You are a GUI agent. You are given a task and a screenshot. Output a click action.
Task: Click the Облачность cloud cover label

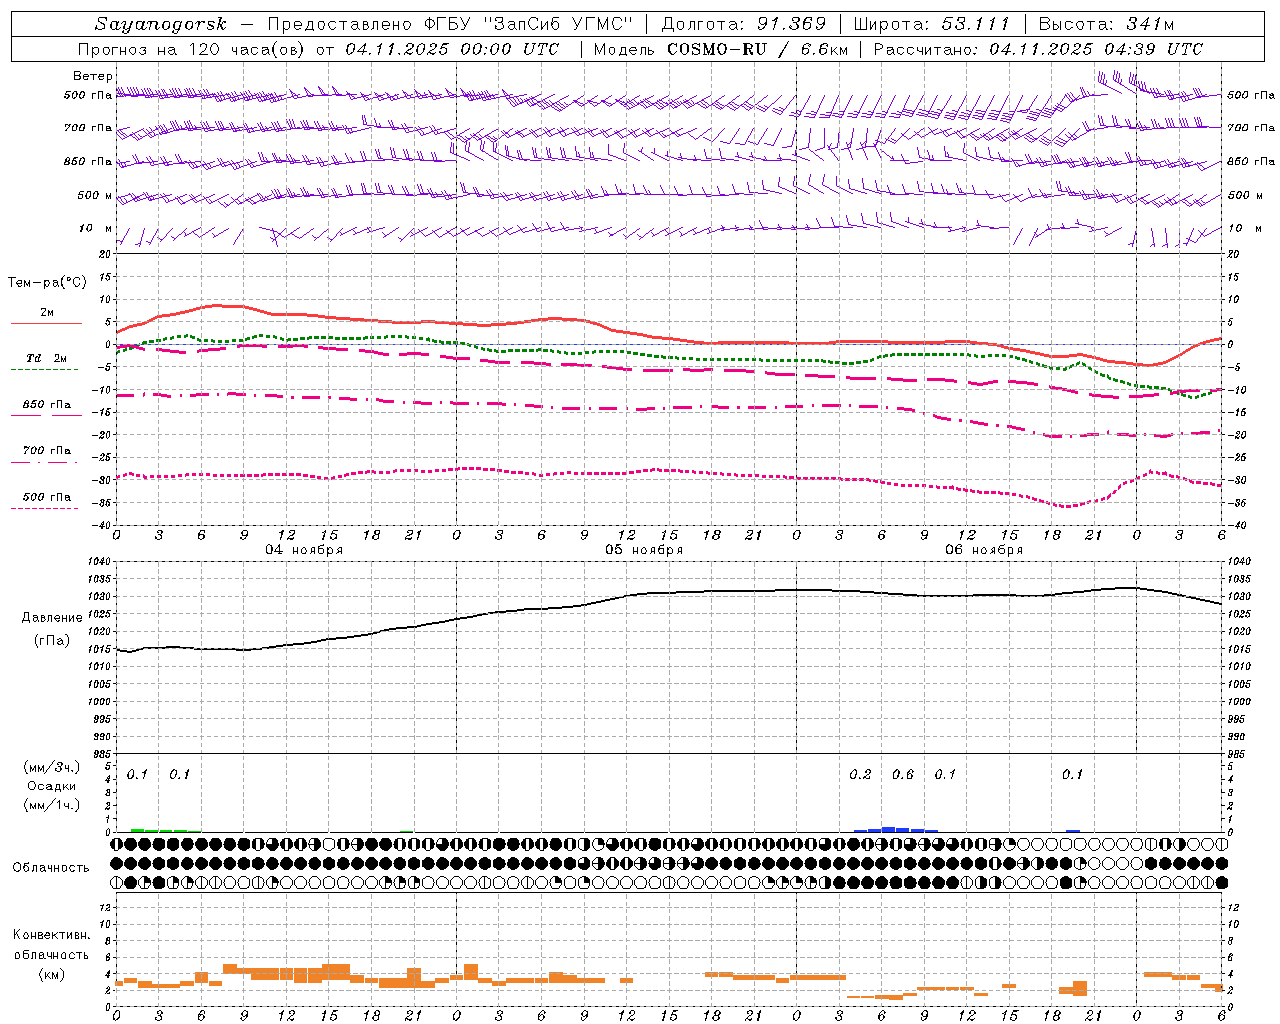(51, 868)
